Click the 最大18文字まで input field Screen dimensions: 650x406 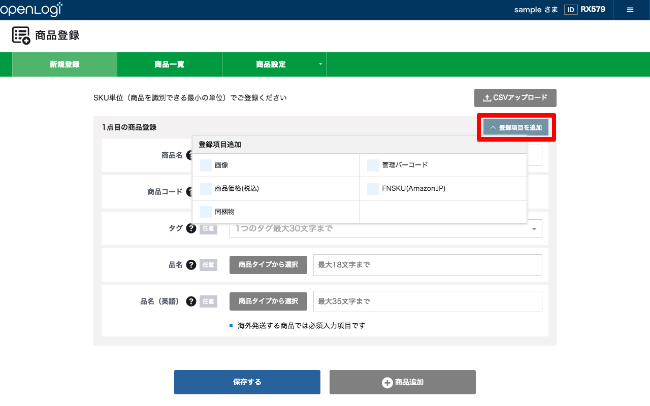428,265
